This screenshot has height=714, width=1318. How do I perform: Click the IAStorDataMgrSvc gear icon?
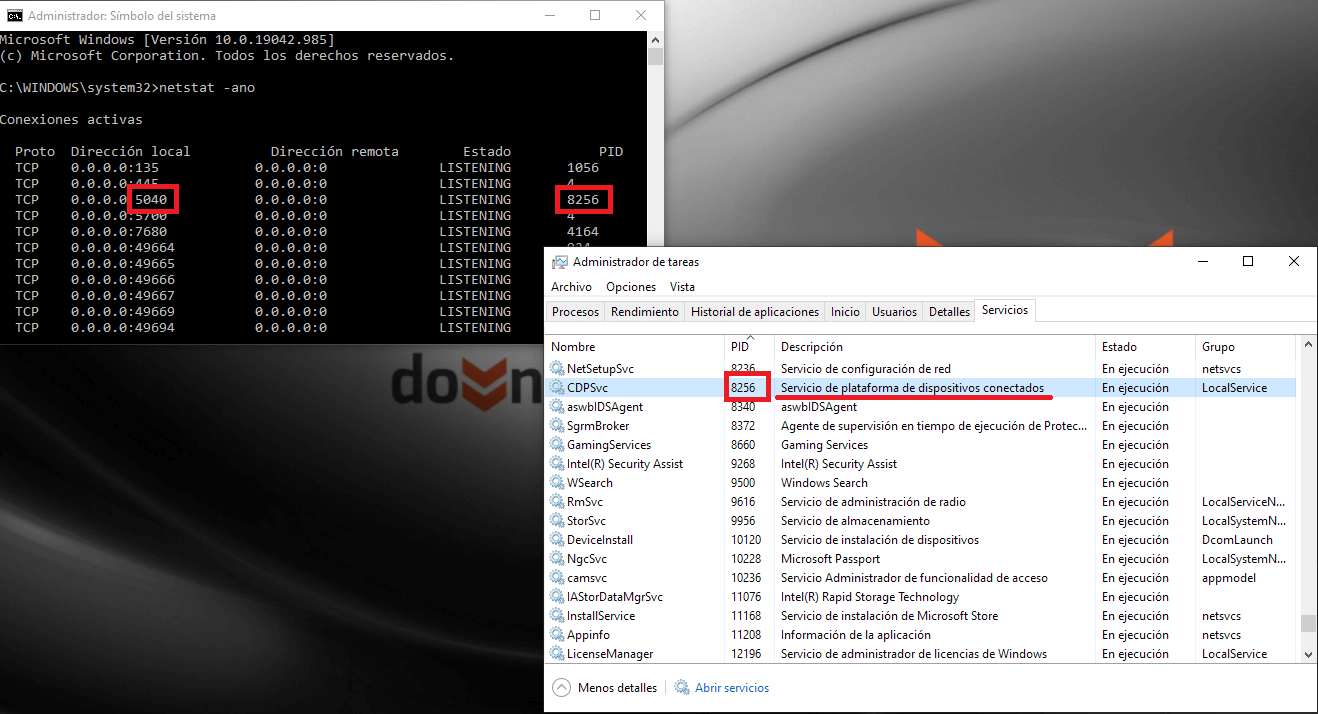point(558,597)
